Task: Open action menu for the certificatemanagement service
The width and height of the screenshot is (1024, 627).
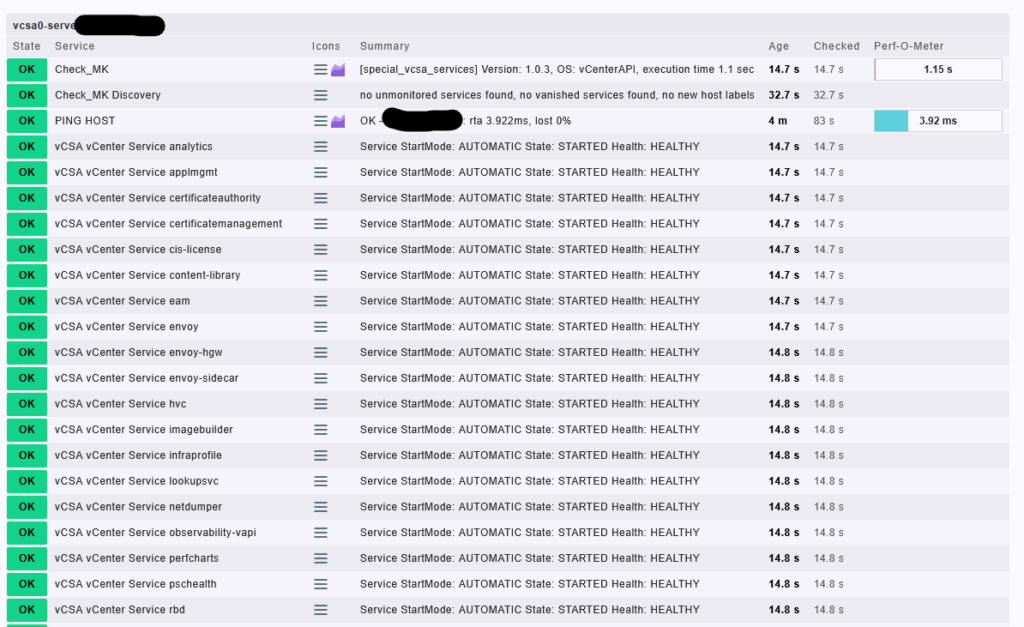Action: [320, 224]
